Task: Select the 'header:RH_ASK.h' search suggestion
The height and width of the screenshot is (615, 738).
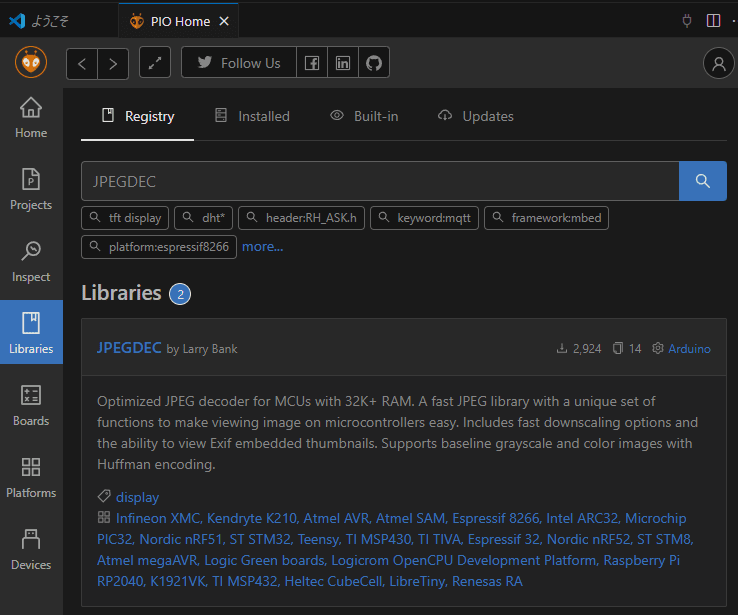Action: pyautogui.click(x=301, y=218)
